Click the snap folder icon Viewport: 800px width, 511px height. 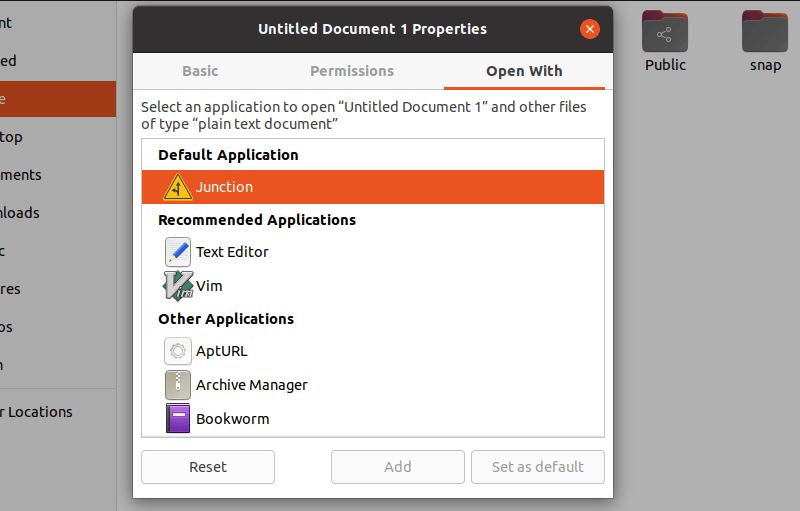tap(765, 33)
